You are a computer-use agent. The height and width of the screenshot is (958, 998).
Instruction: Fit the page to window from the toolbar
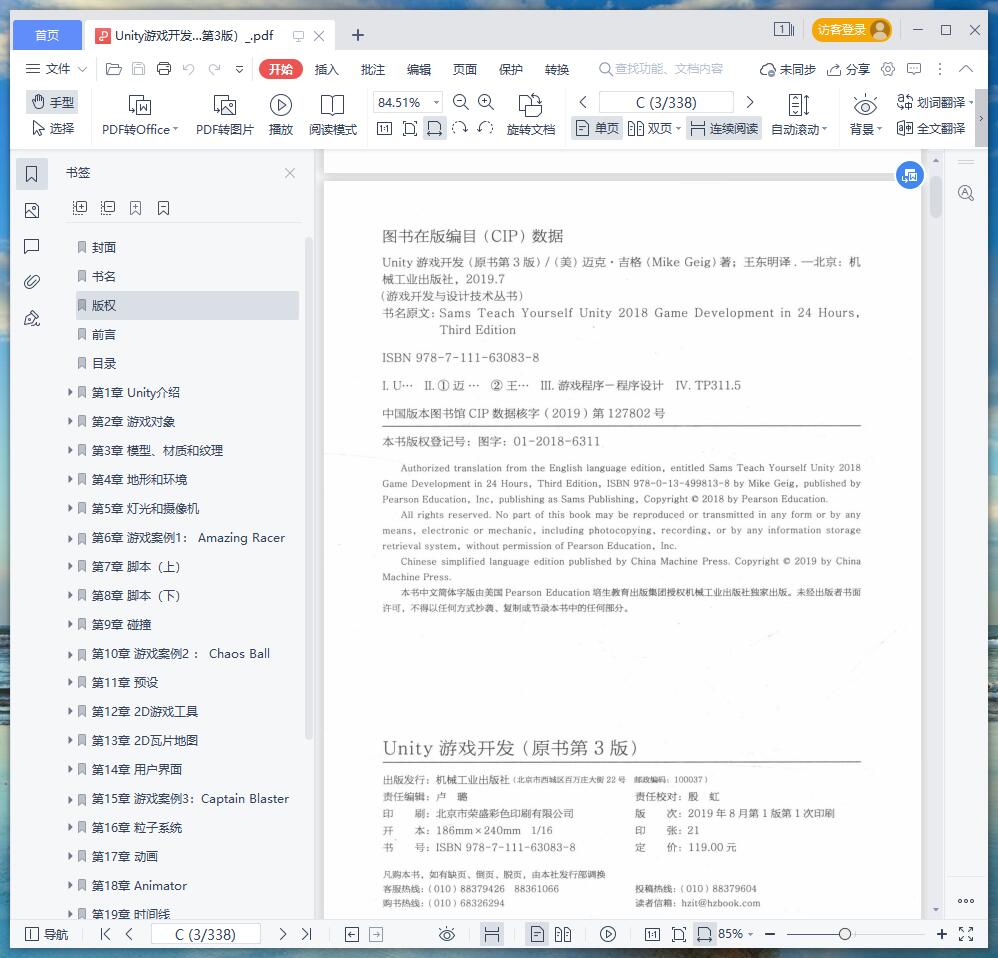[409, 129]
